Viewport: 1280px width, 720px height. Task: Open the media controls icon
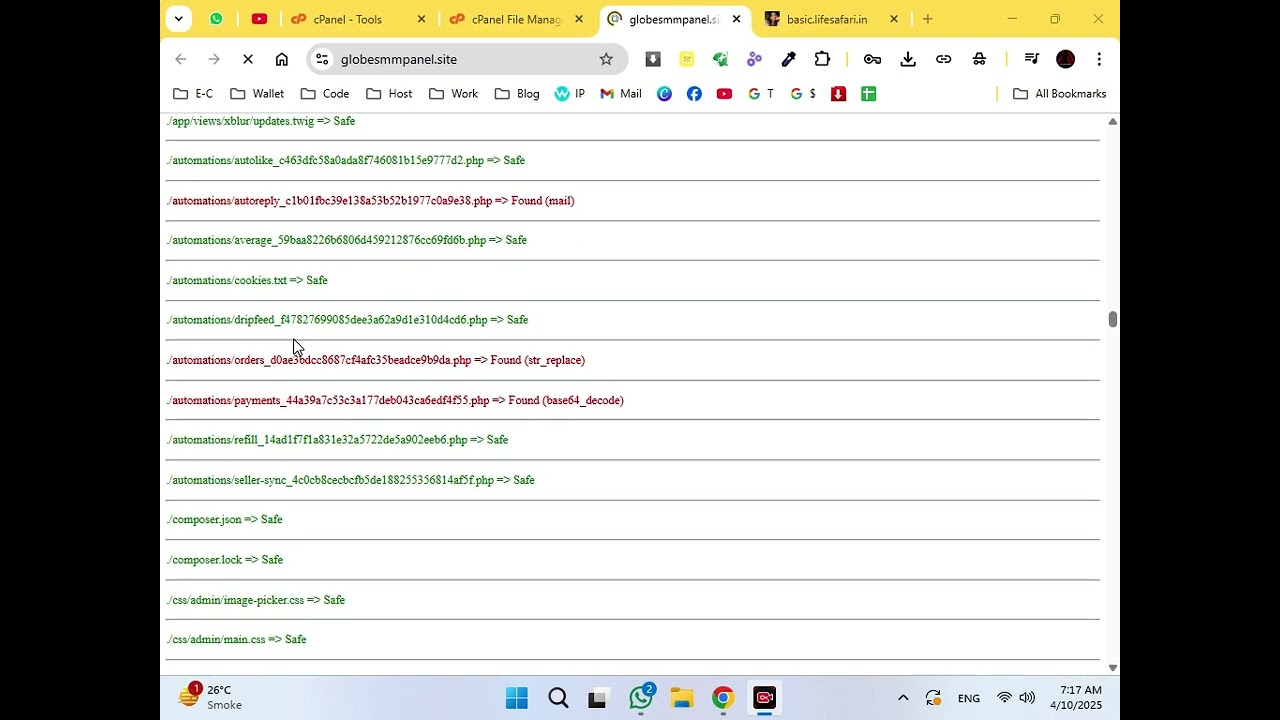click(x=1032, y=59)
